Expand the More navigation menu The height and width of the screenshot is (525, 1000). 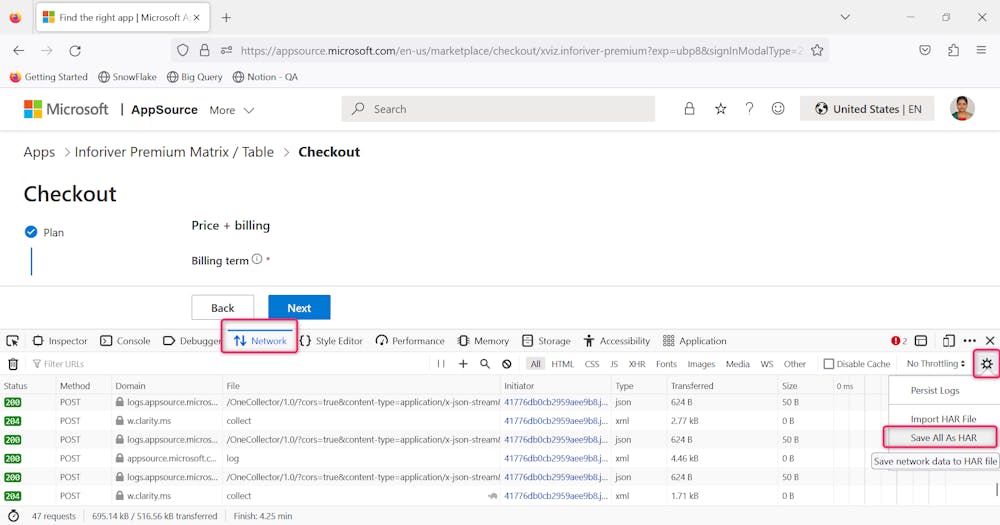232,110
